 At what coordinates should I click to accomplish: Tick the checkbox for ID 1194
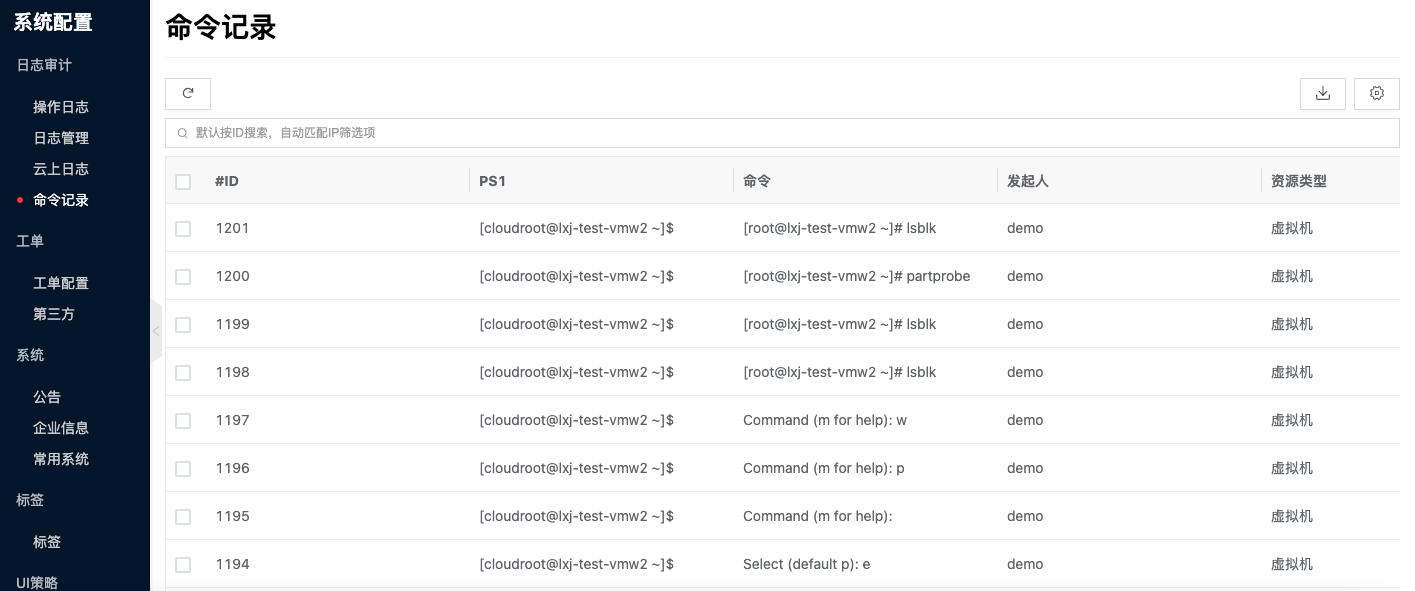point(183,565)
